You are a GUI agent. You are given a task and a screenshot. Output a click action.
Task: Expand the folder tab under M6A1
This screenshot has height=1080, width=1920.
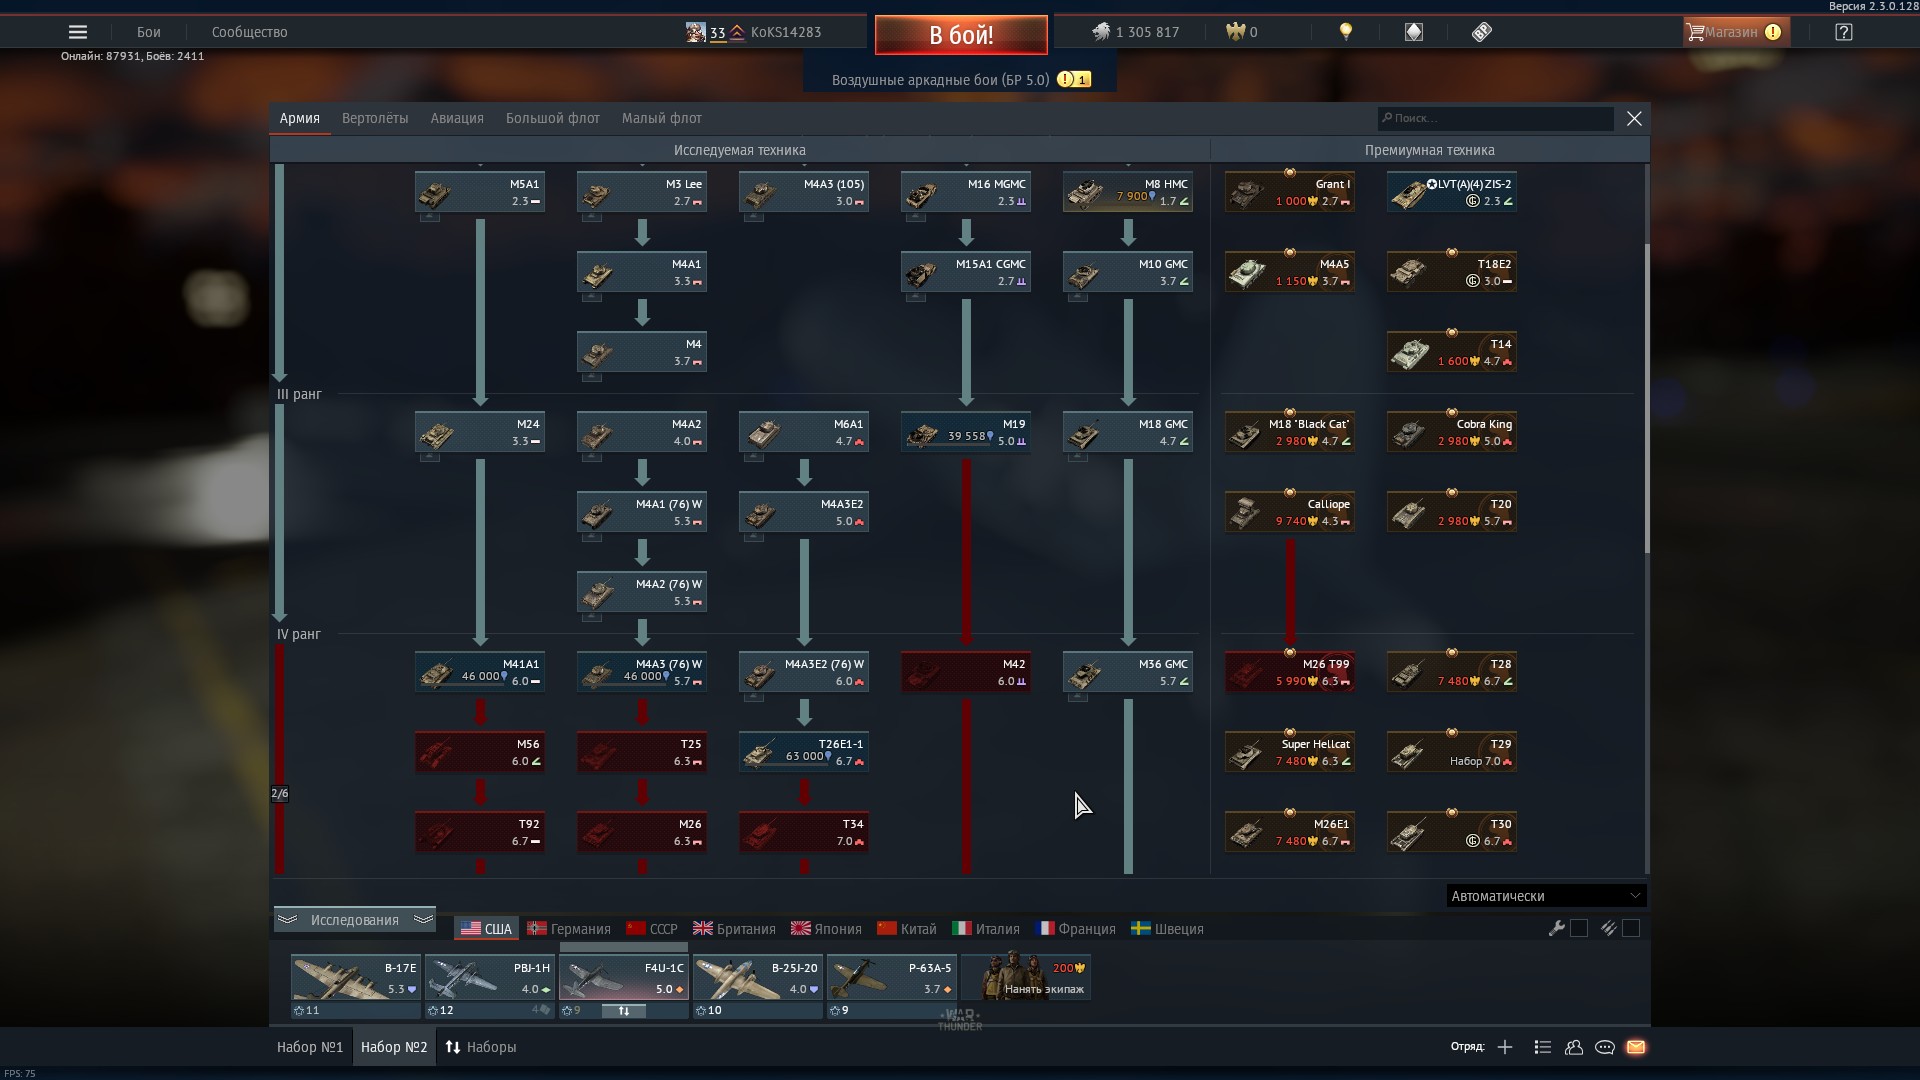click(753, 457)
